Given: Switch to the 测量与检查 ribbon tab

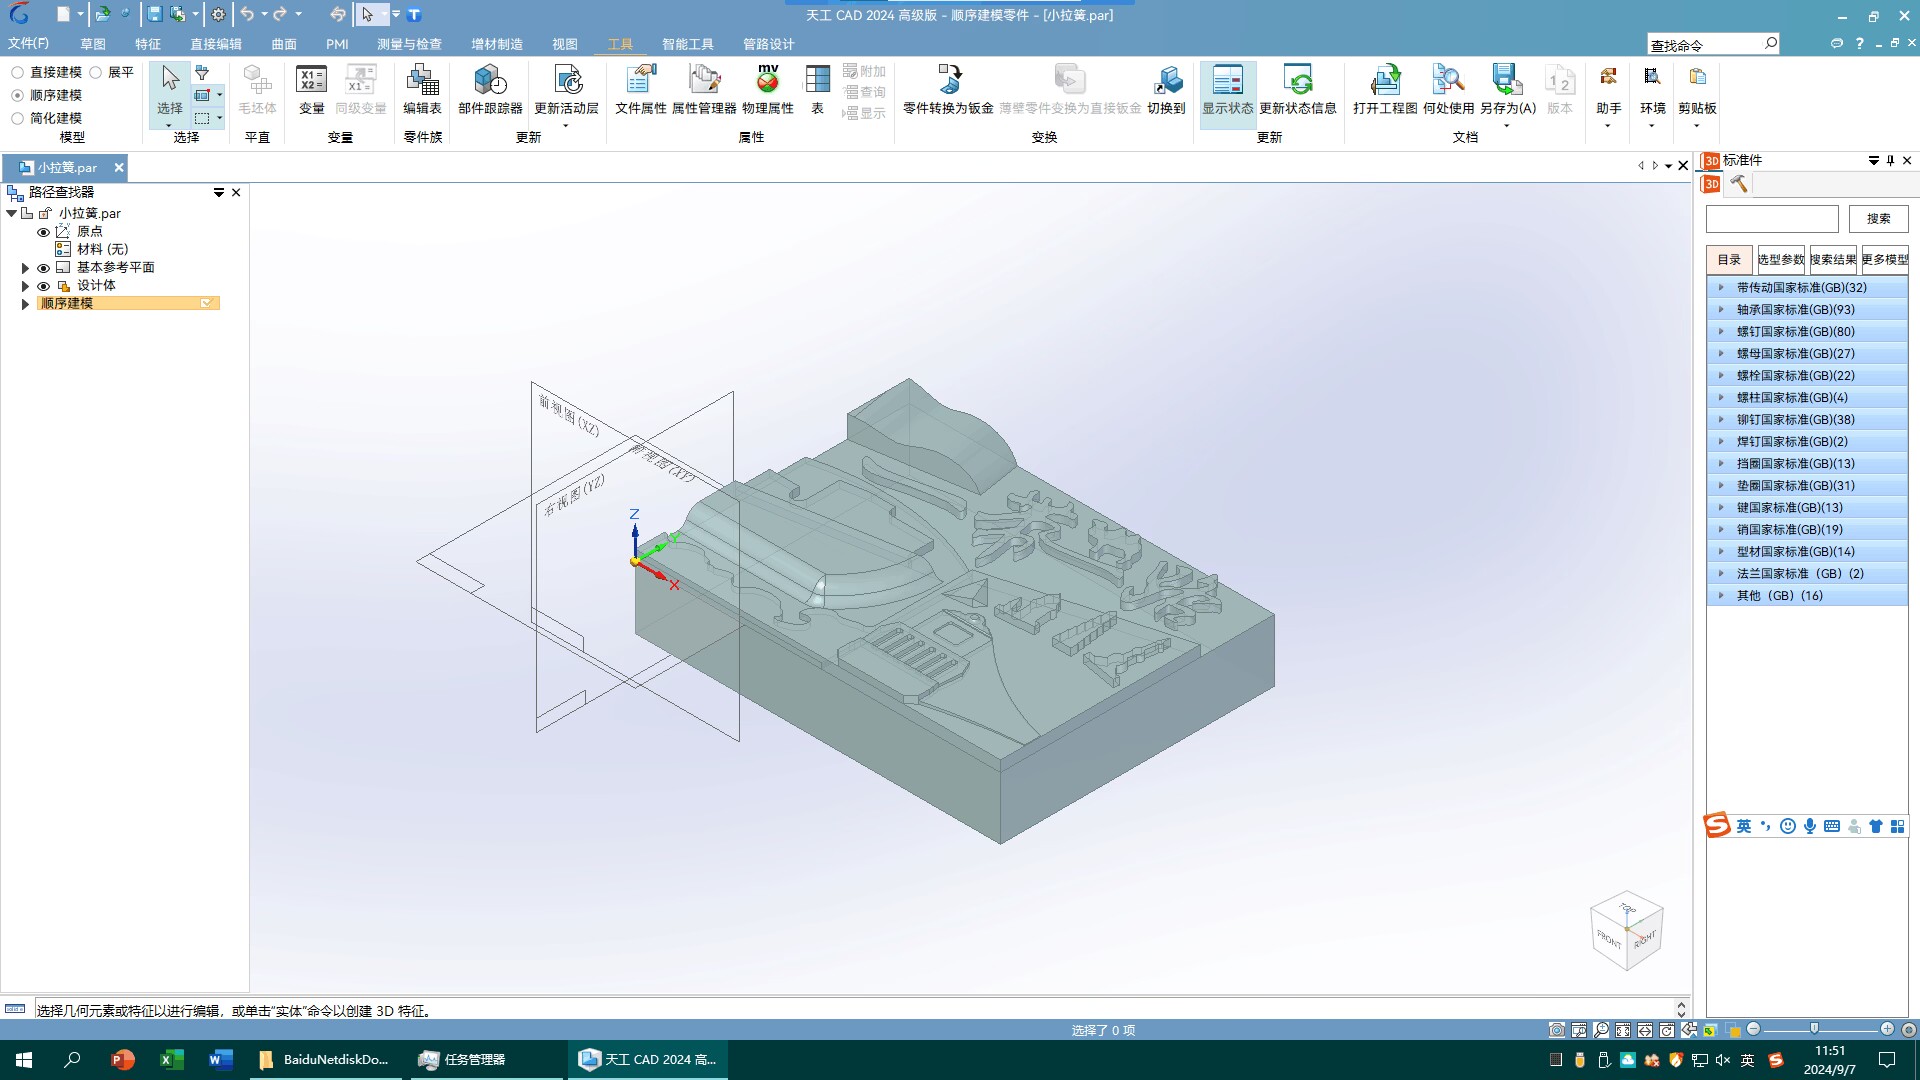Looking at the screenshot, I should pos(409,44).
